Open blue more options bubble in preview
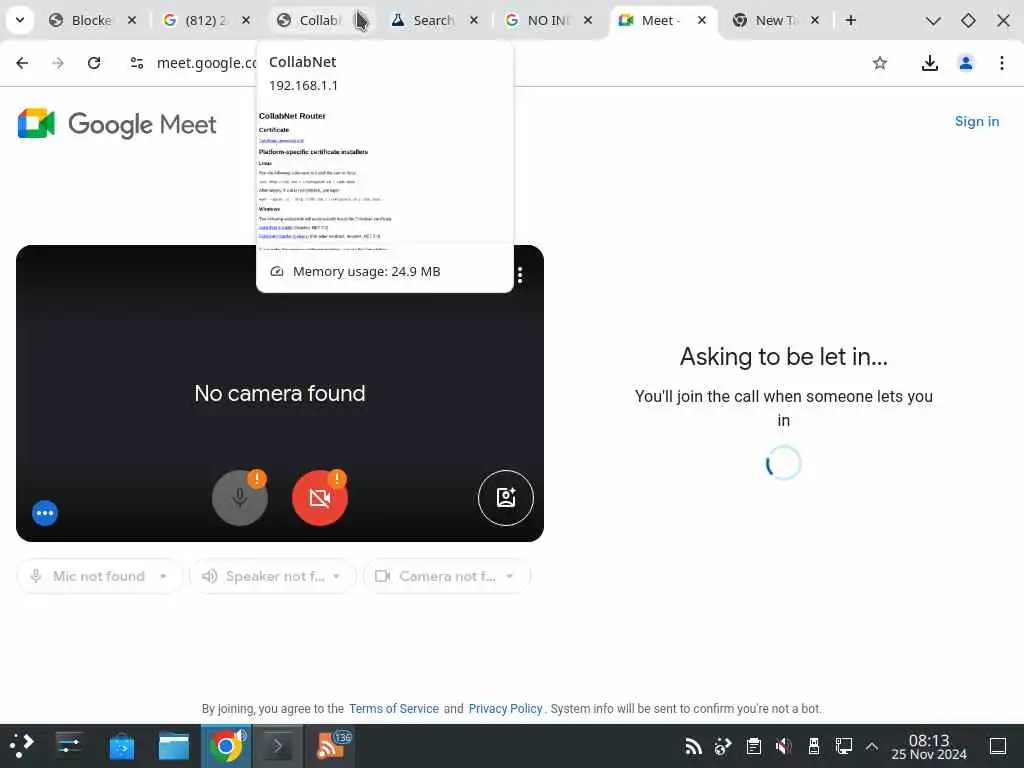The width and height of the screenshot is (1024, 768). click(x=45, y=513)
